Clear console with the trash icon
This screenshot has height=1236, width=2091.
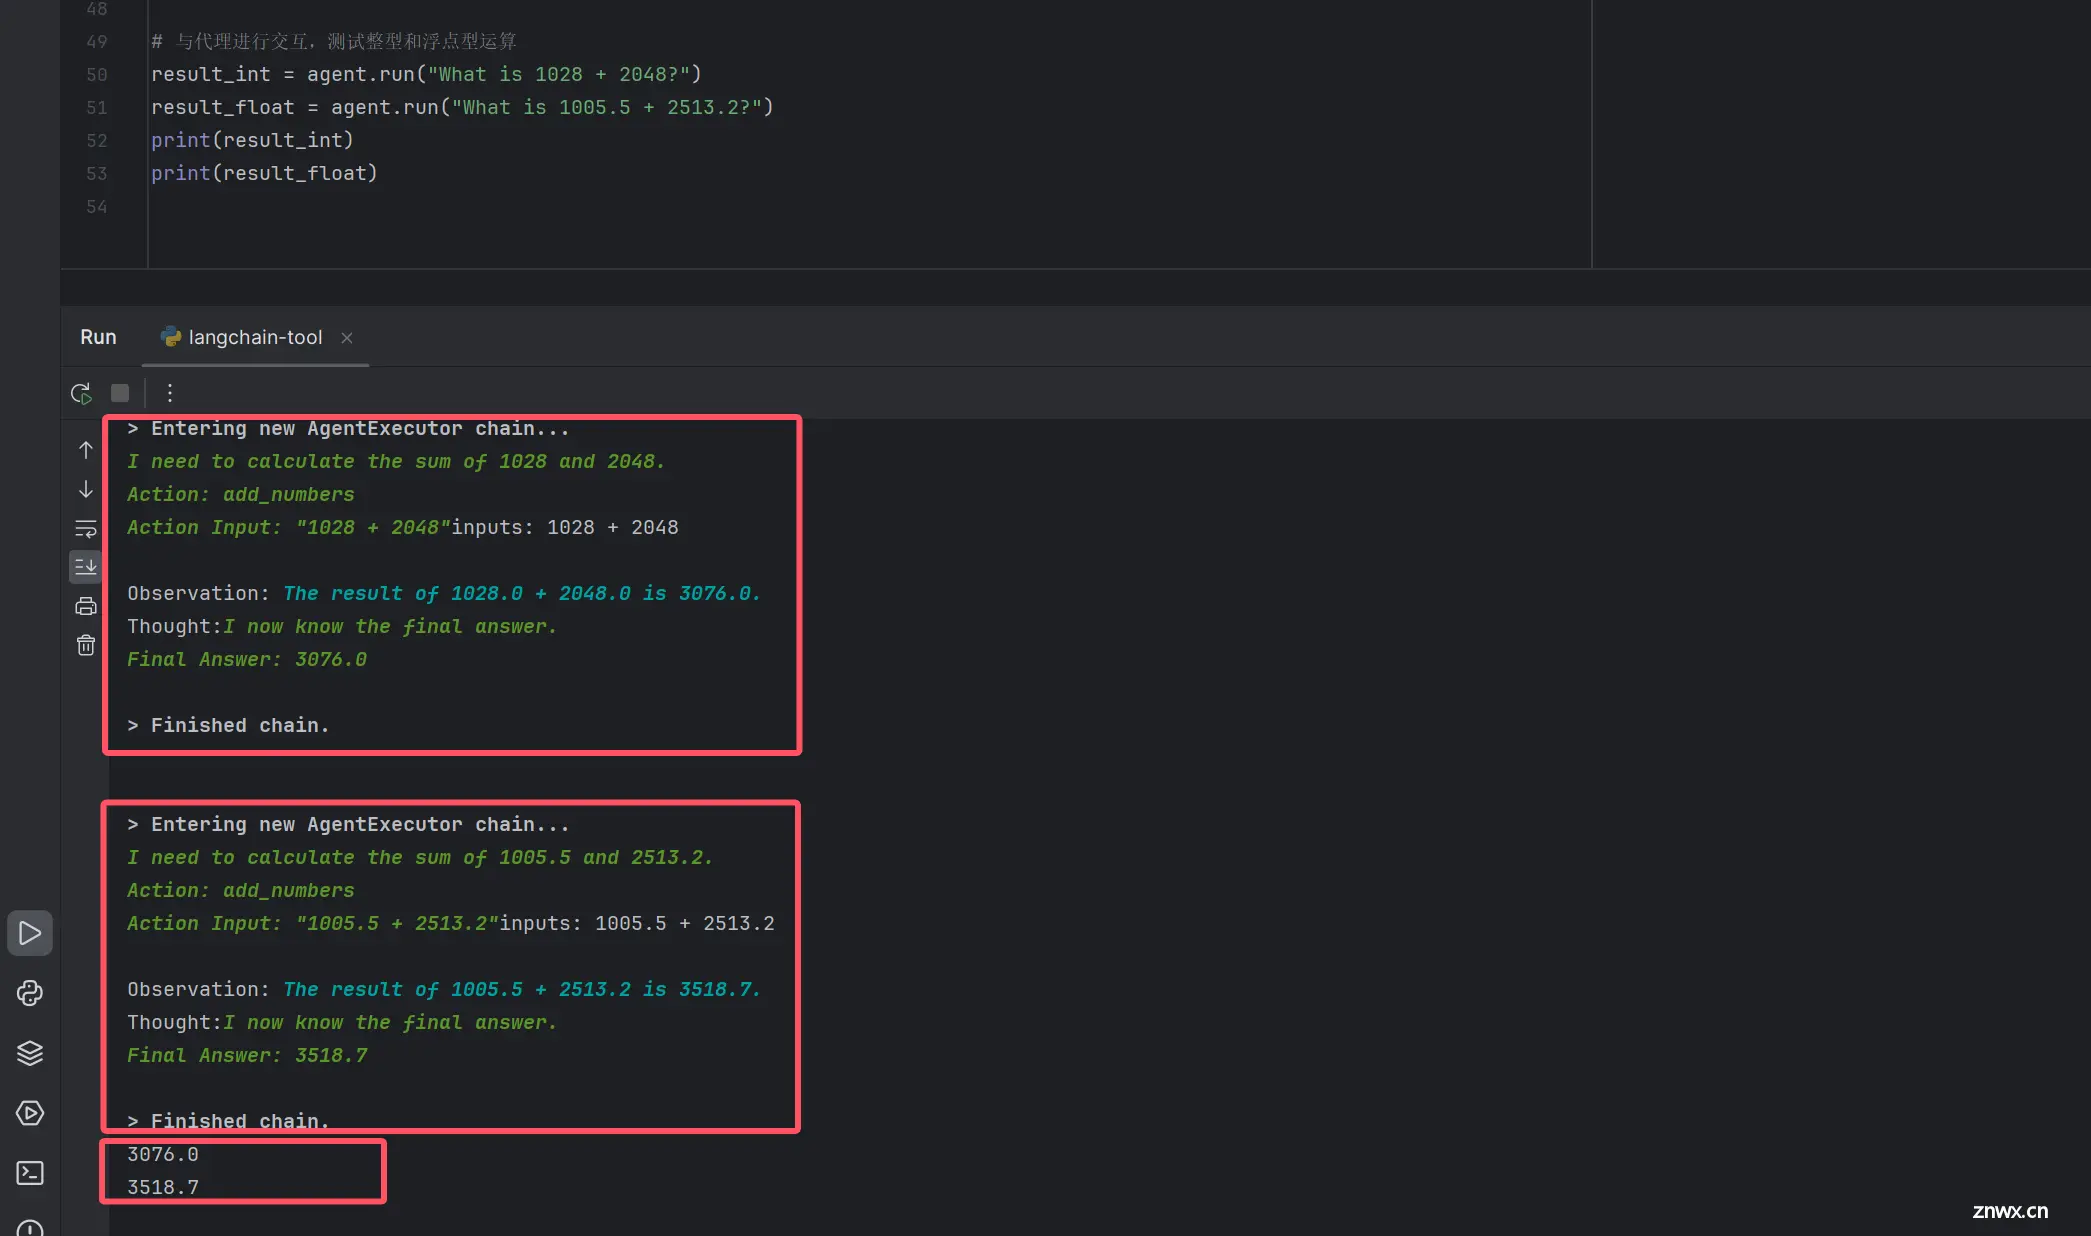click(86, 645)
